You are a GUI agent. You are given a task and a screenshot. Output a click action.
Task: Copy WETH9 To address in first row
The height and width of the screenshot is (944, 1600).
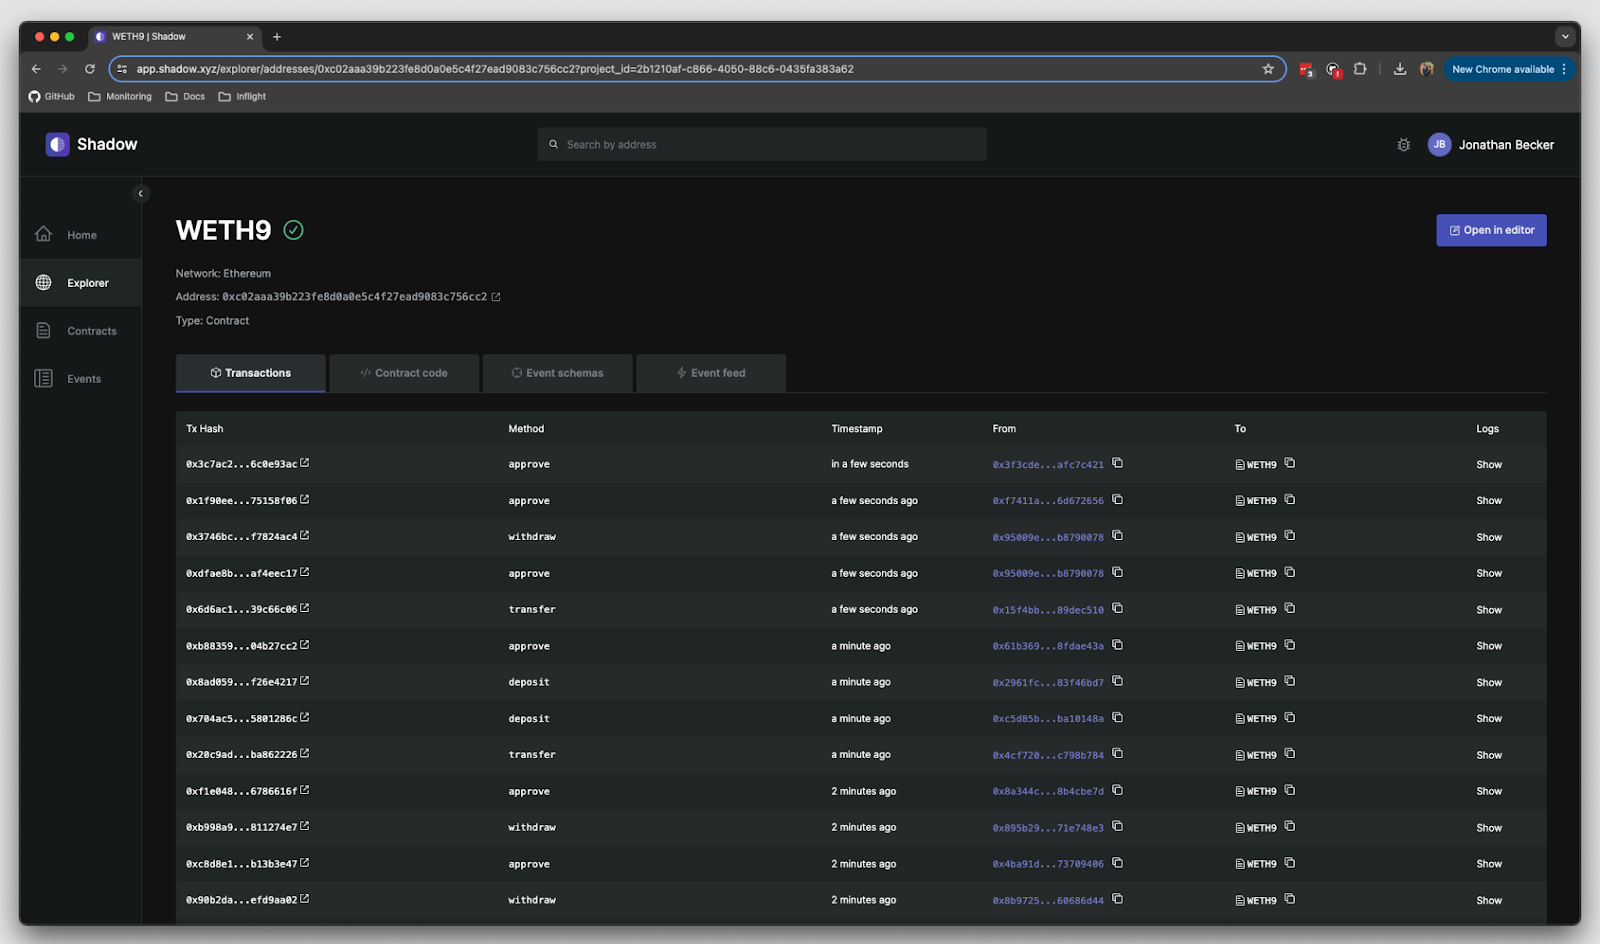(1290, 463)
